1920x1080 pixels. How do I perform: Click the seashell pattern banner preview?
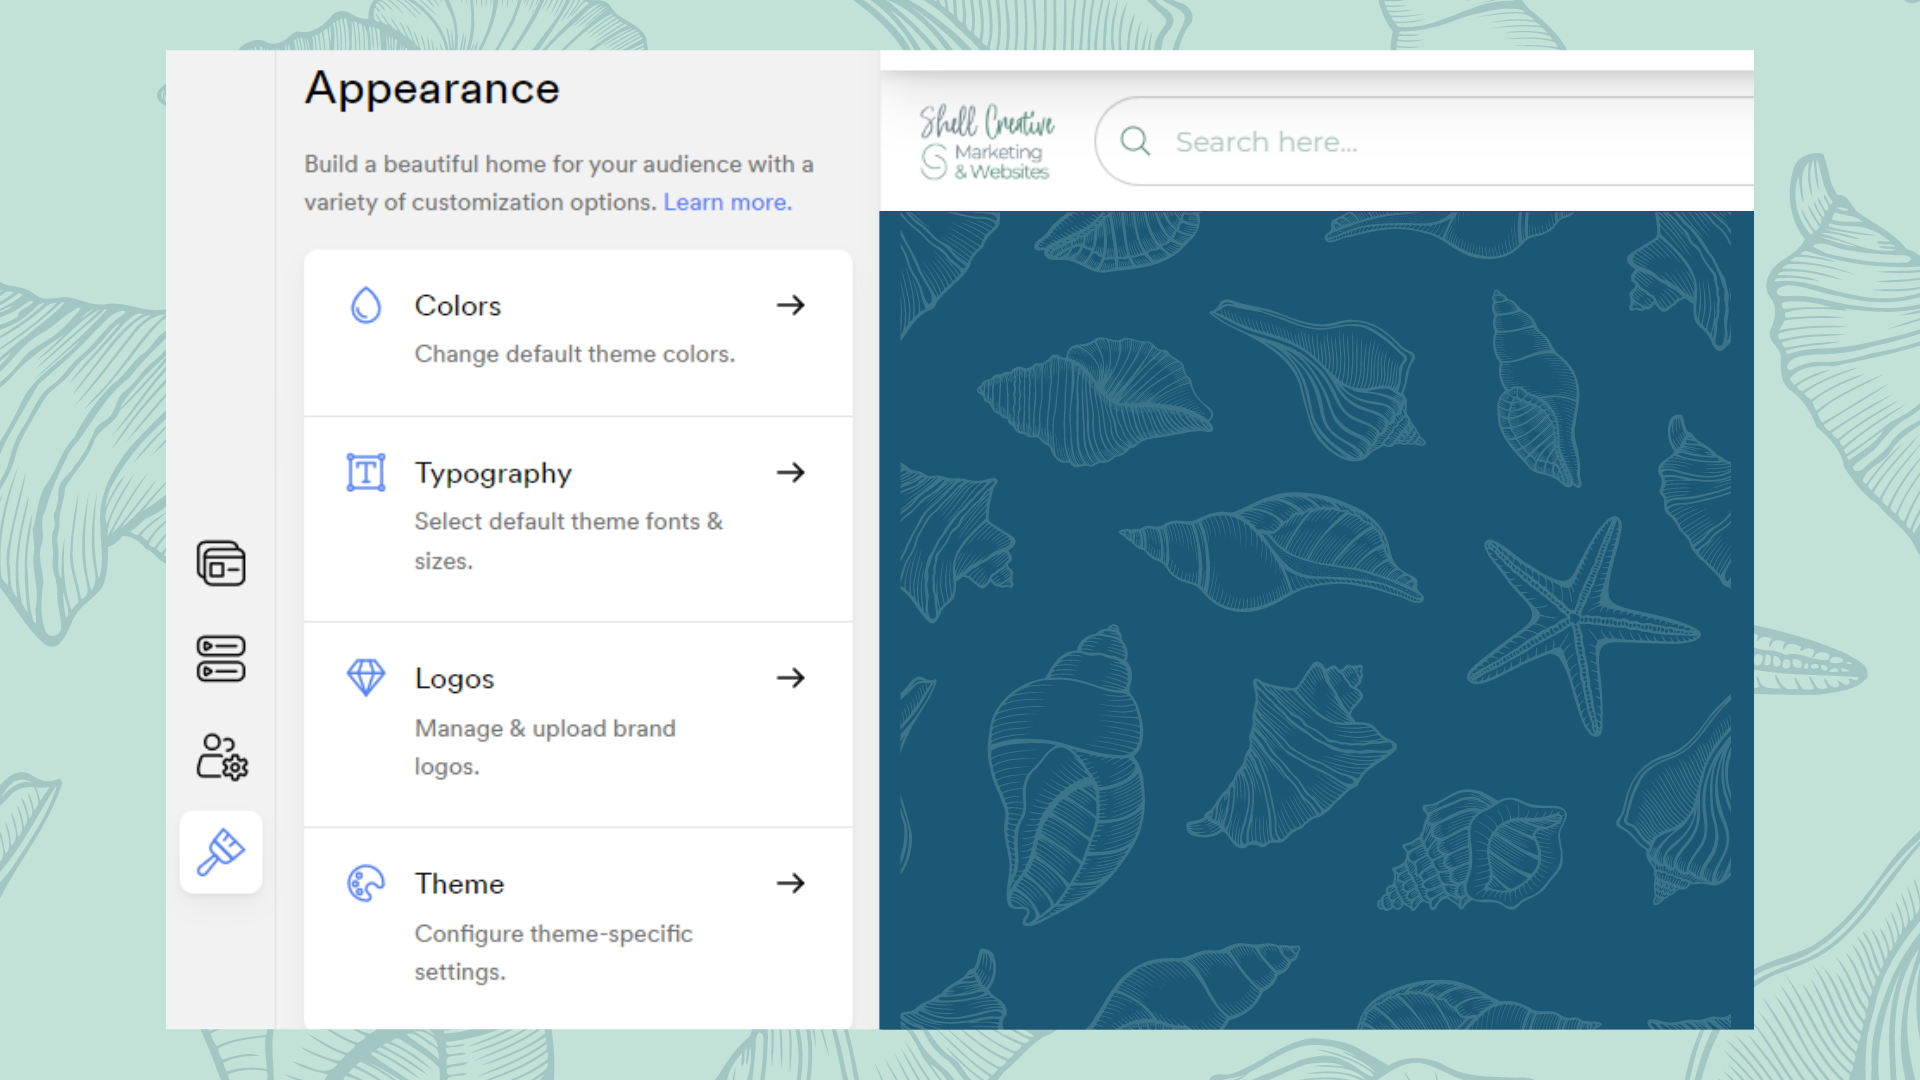1316,620
